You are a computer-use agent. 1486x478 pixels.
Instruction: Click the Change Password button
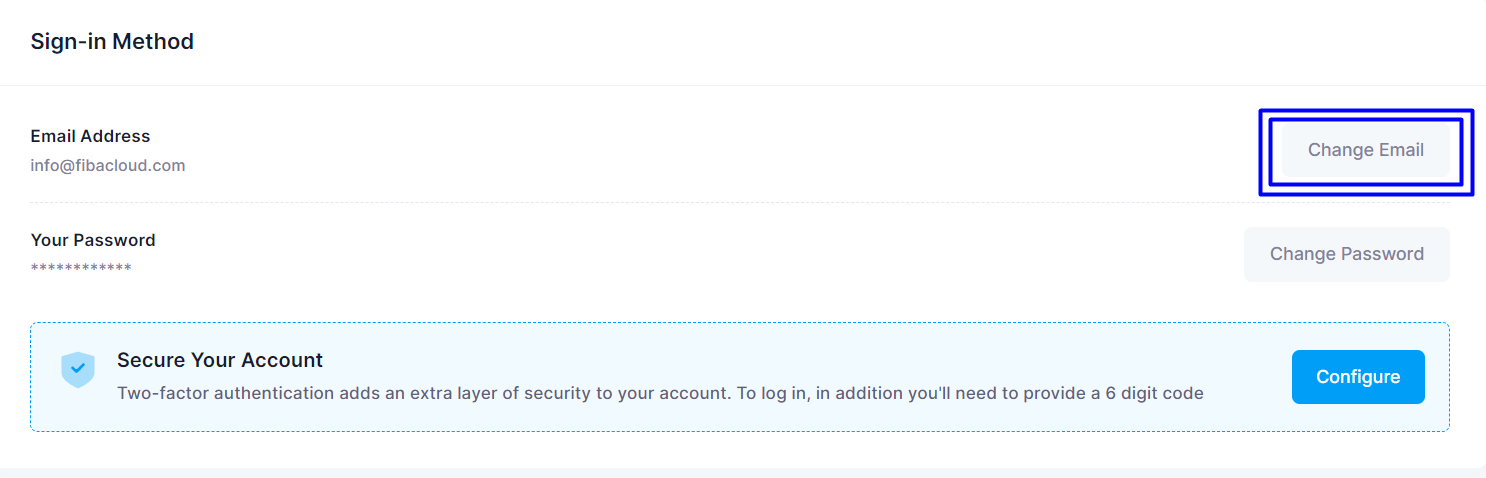point(1346,254)
